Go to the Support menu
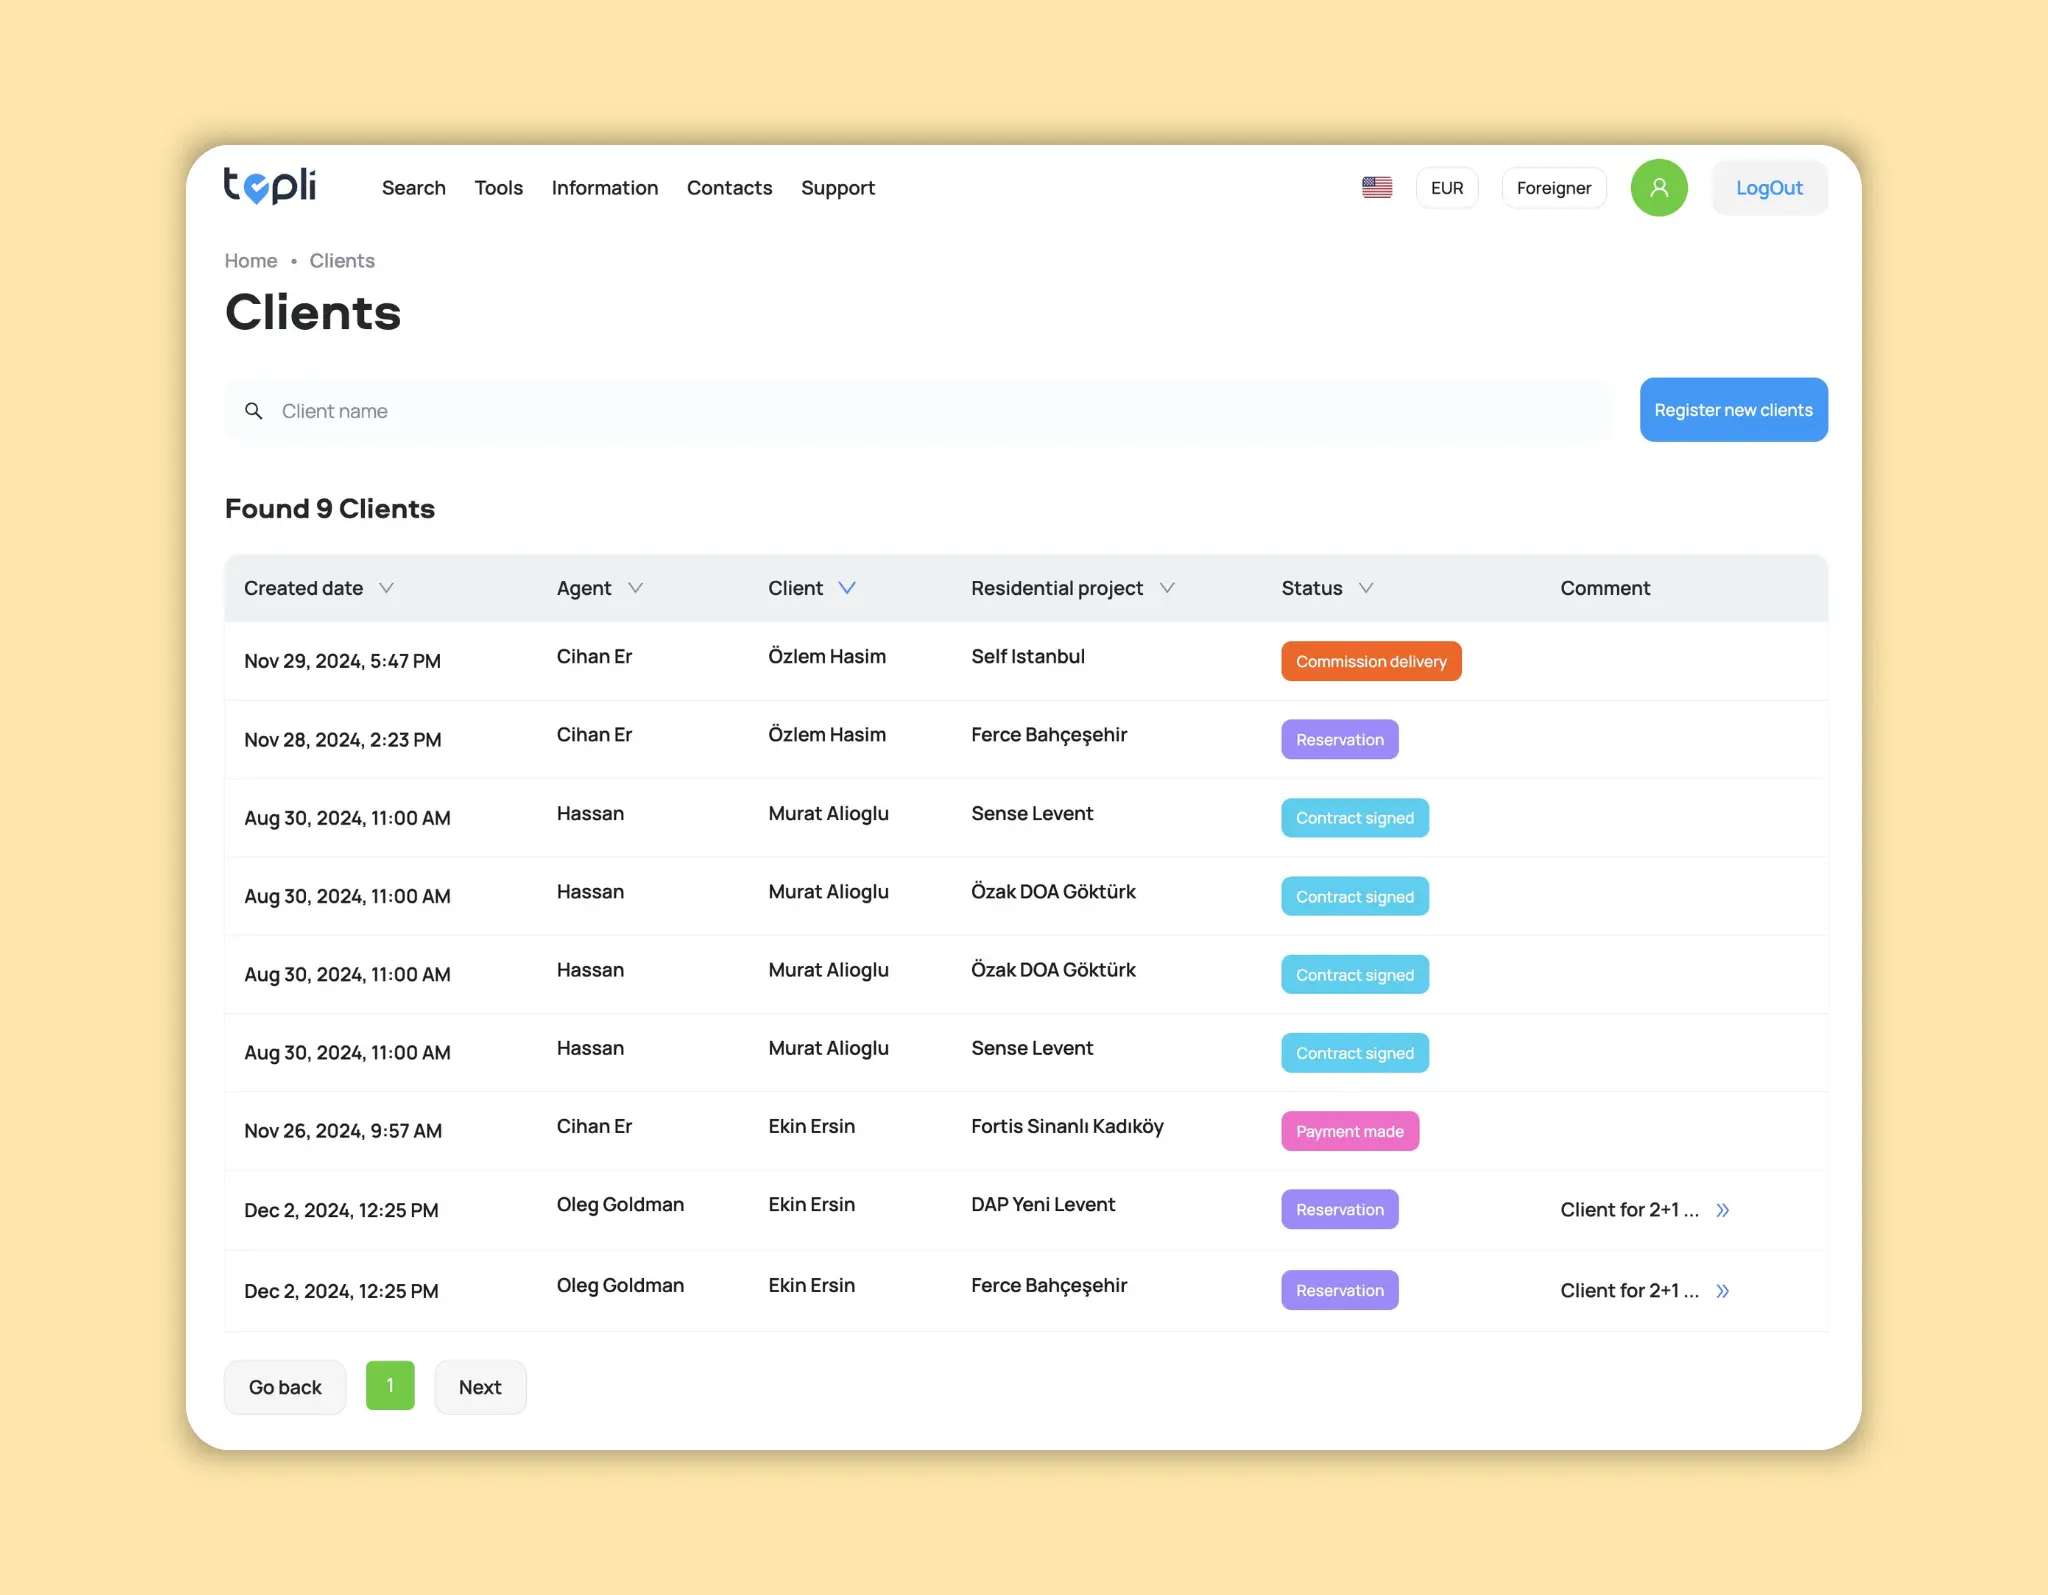 [837, 188]
